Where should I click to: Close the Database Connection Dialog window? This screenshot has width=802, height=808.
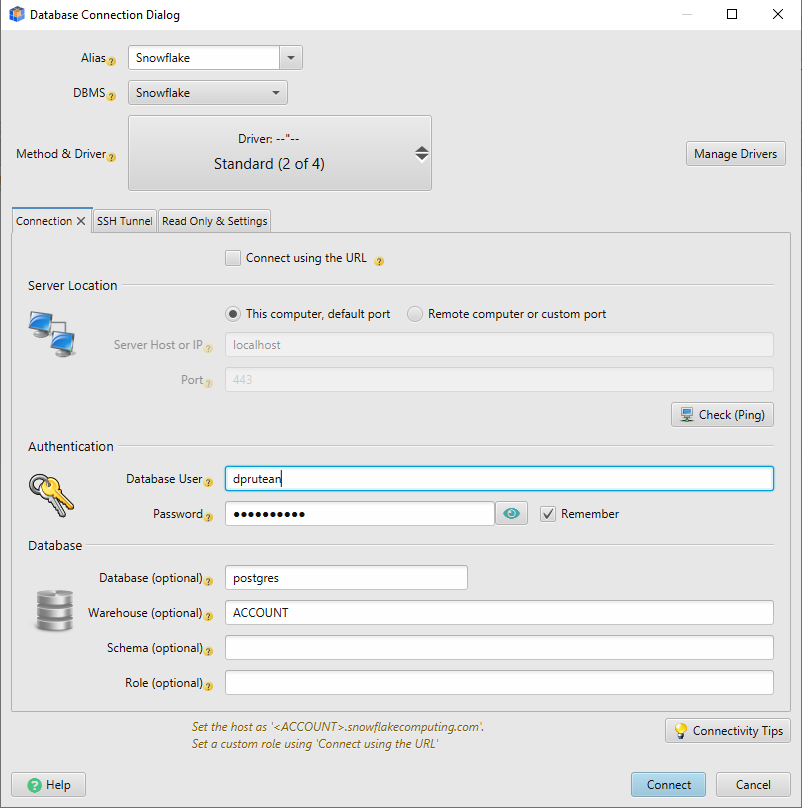778,14
